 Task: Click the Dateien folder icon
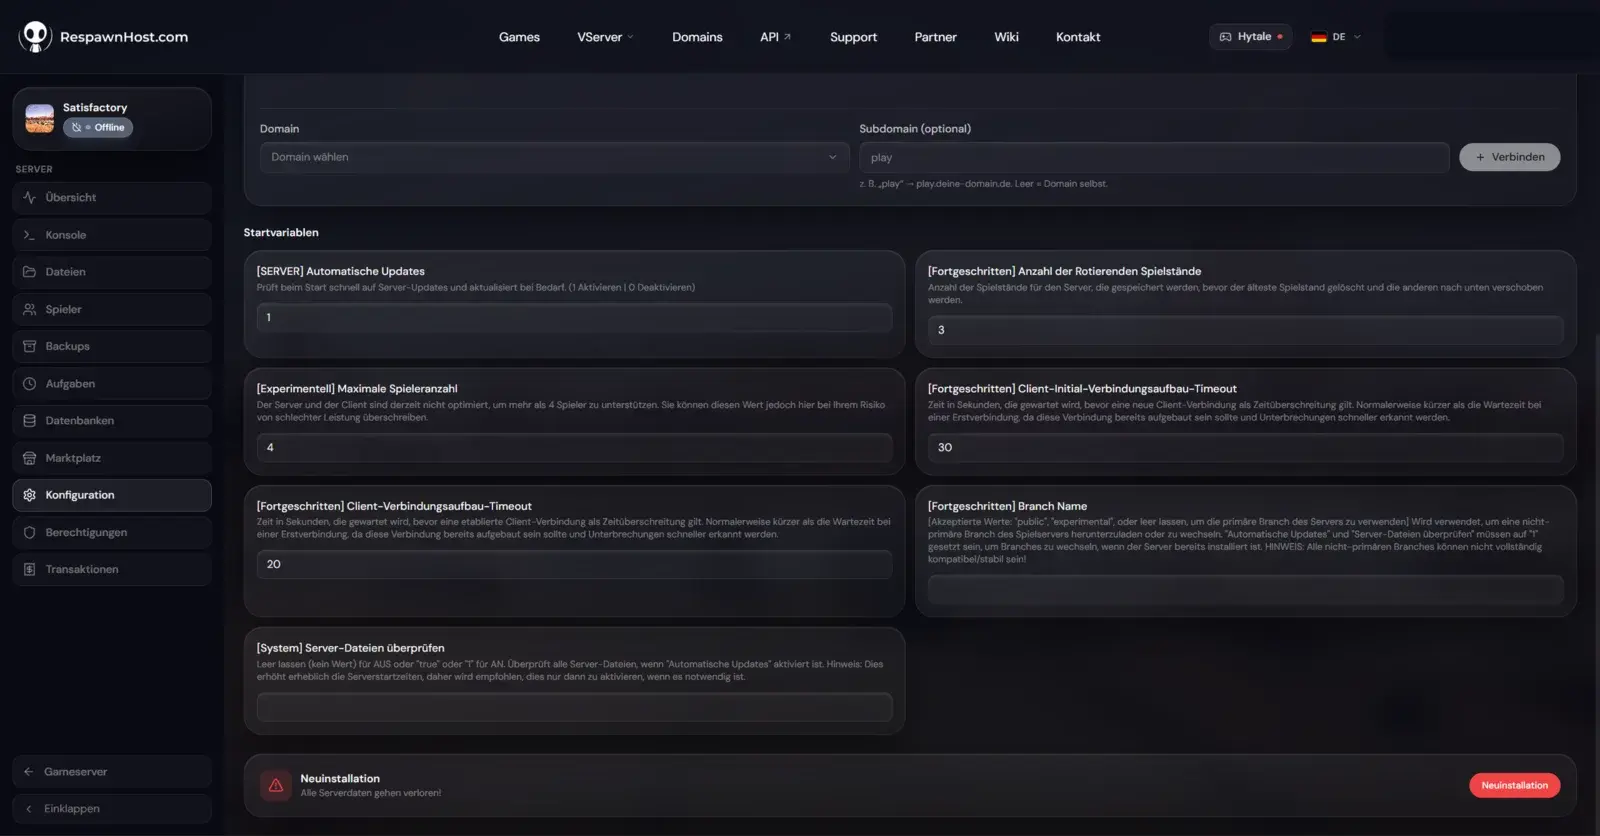(29, 272)
